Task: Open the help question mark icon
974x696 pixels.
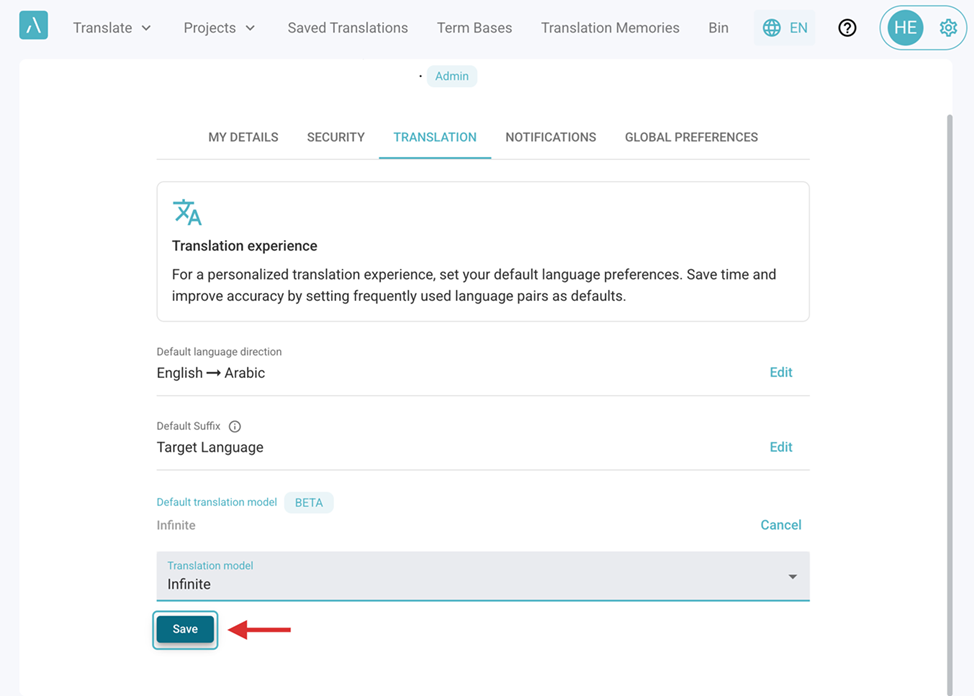Action: (x=847, y=28)
